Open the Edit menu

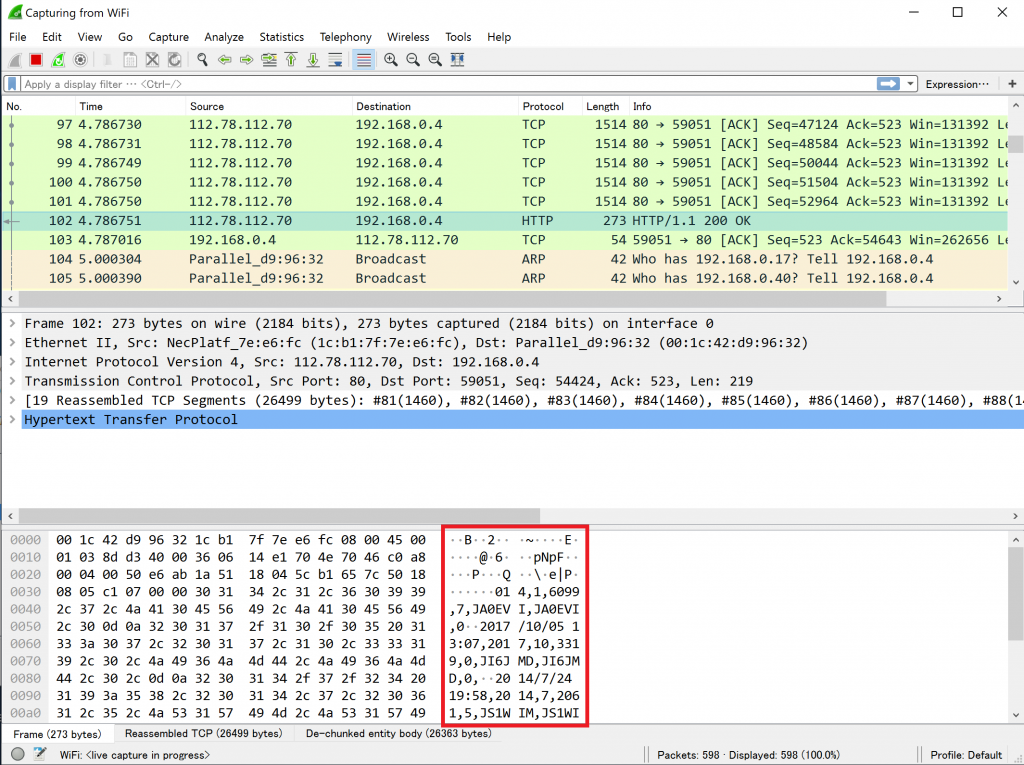(52, 37)
